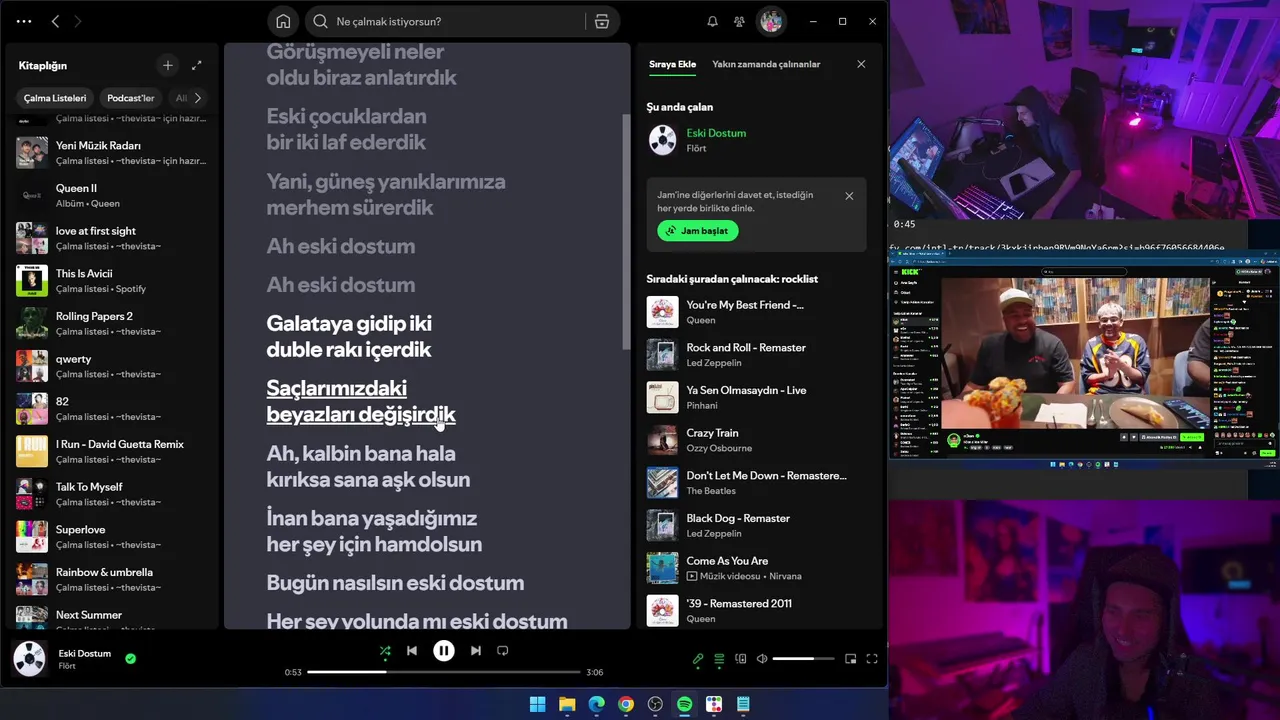Play 'Ya Sen Olmasaydın - Live' from queue
The width and height of the screenshot is (1280, 720).
point(756,398)
